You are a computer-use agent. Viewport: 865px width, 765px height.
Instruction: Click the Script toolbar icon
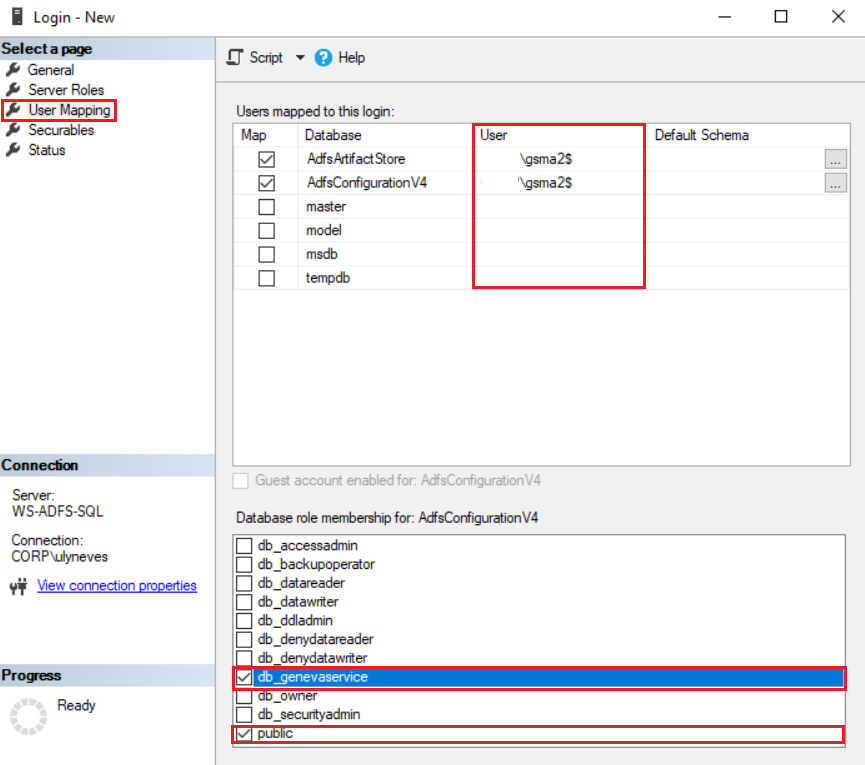[x=235, y=57]
